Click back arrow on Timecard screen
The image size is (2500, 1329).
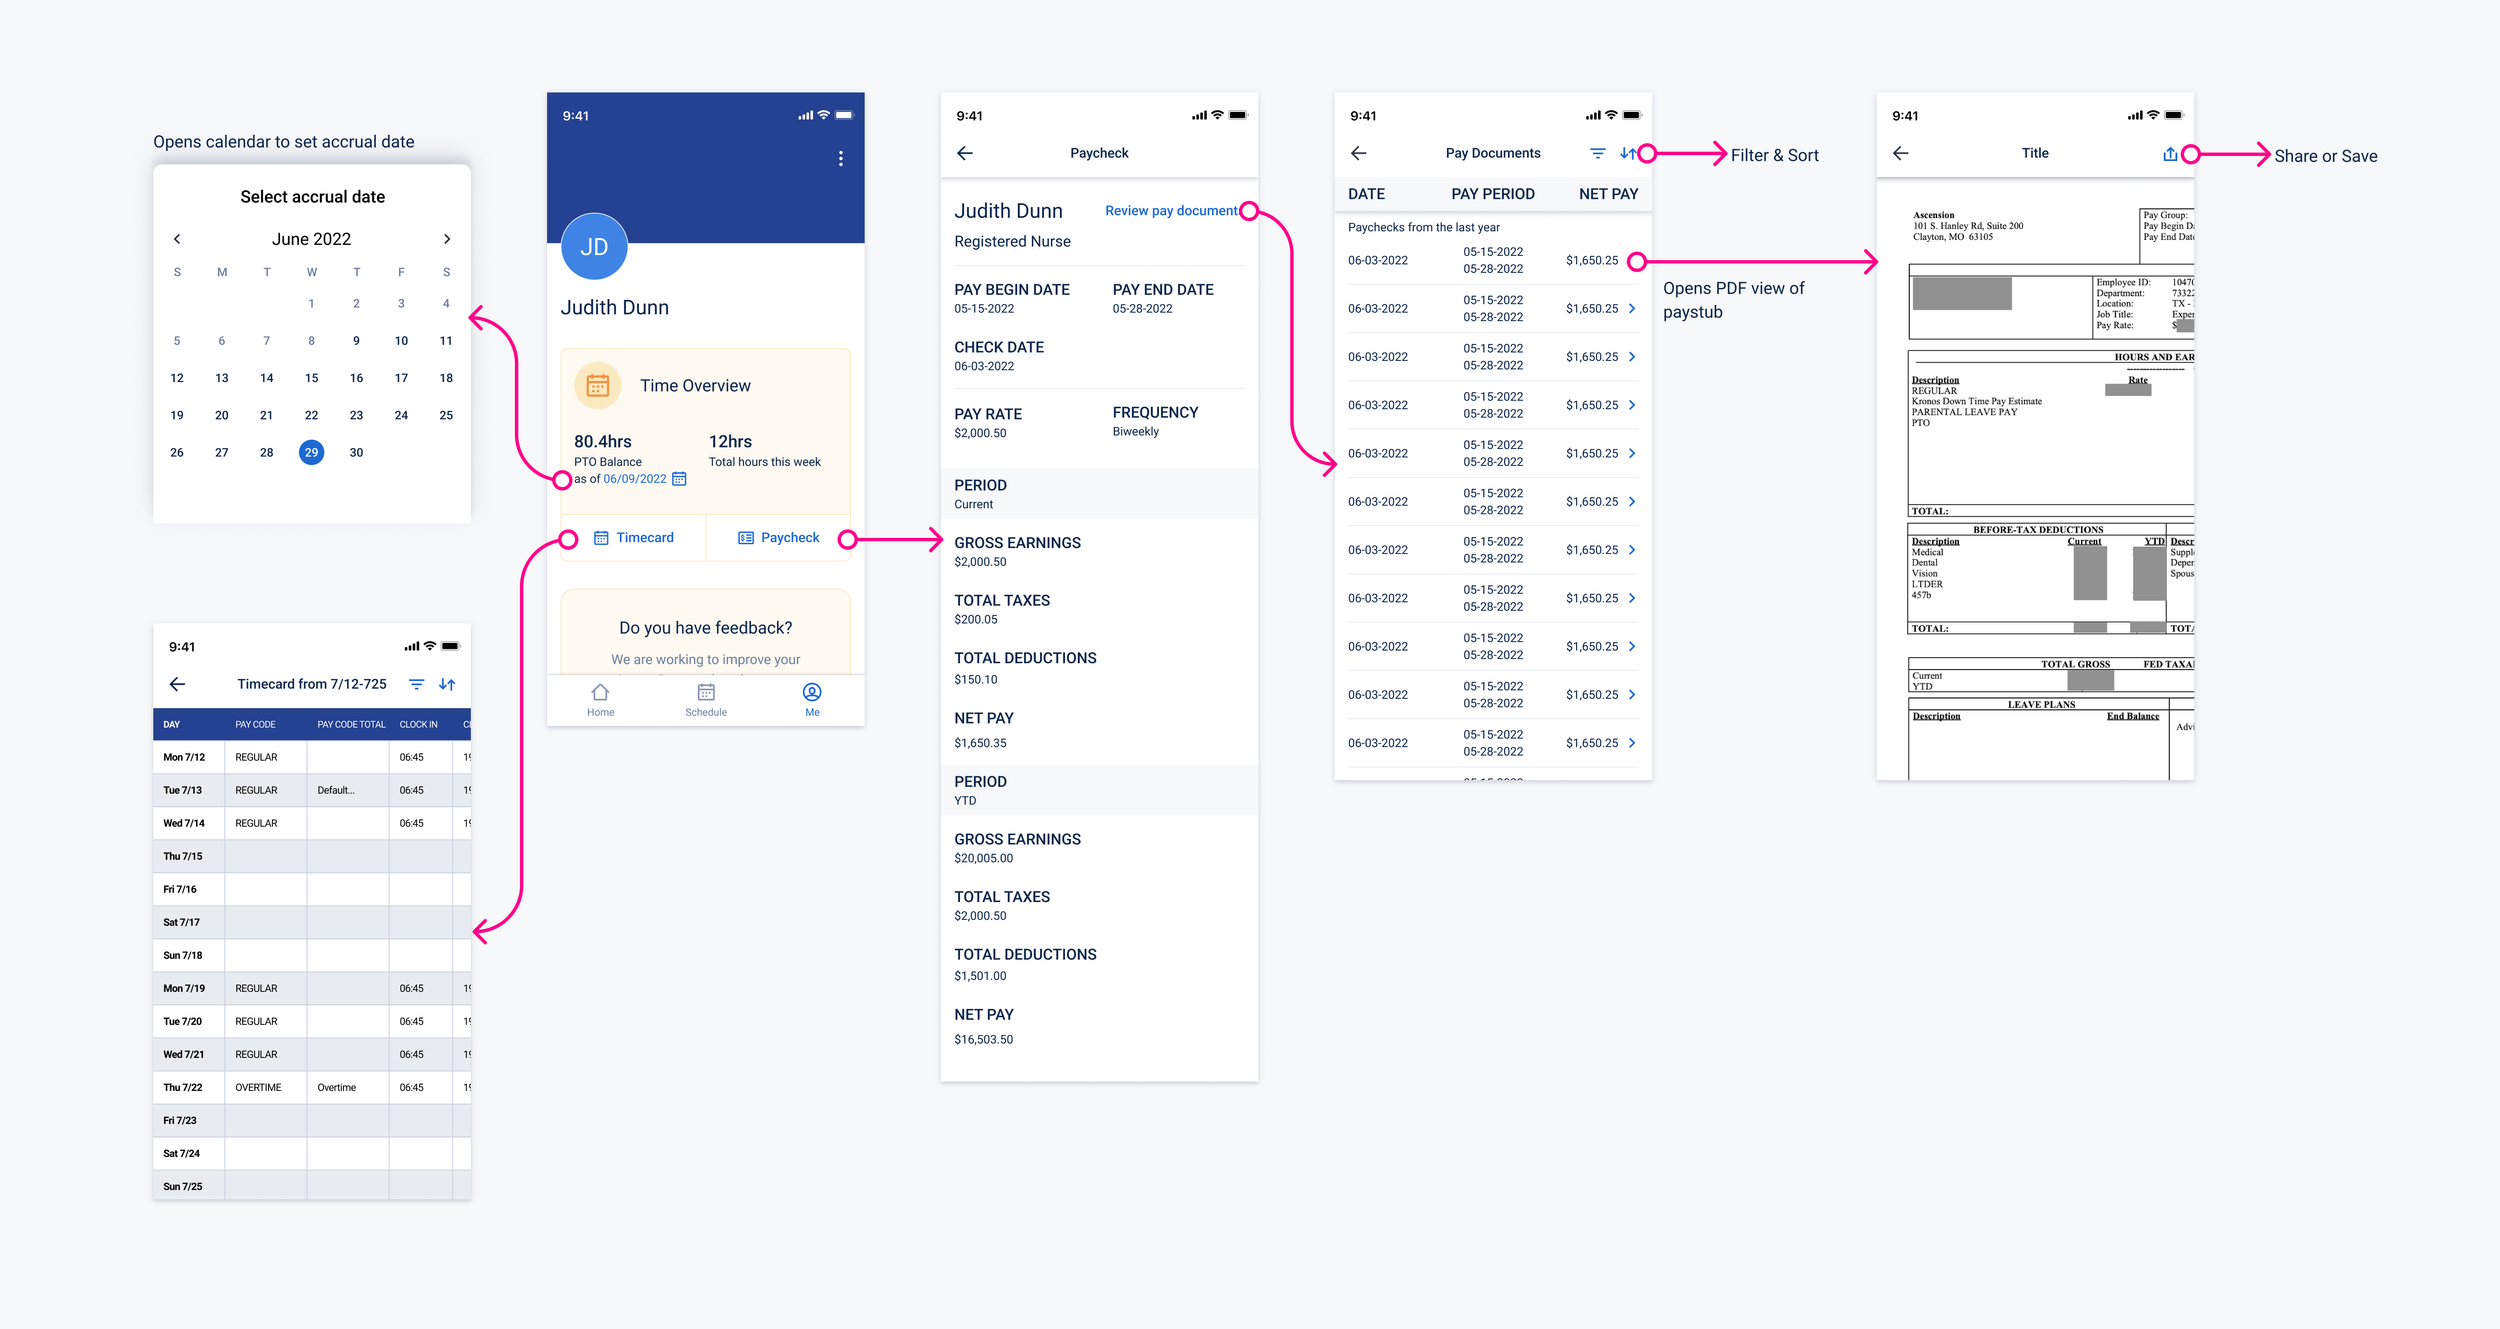tap(177, 684)
